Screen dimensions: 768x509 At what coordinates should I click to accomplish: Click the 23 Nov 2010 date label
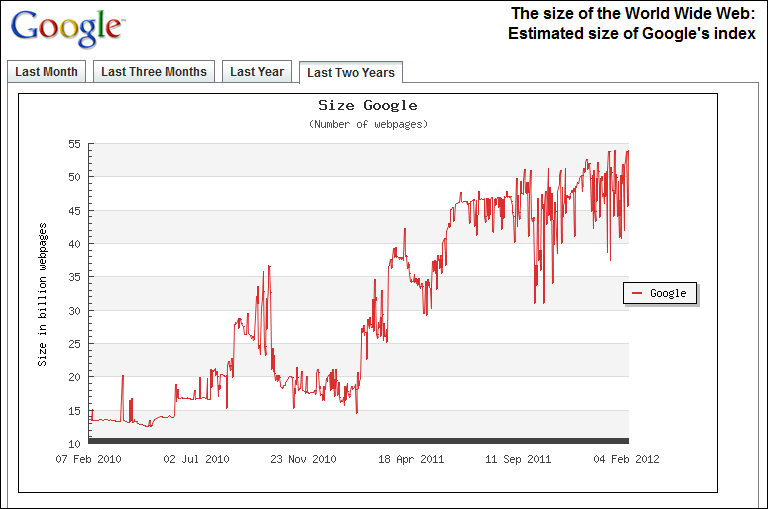[303, 460]
